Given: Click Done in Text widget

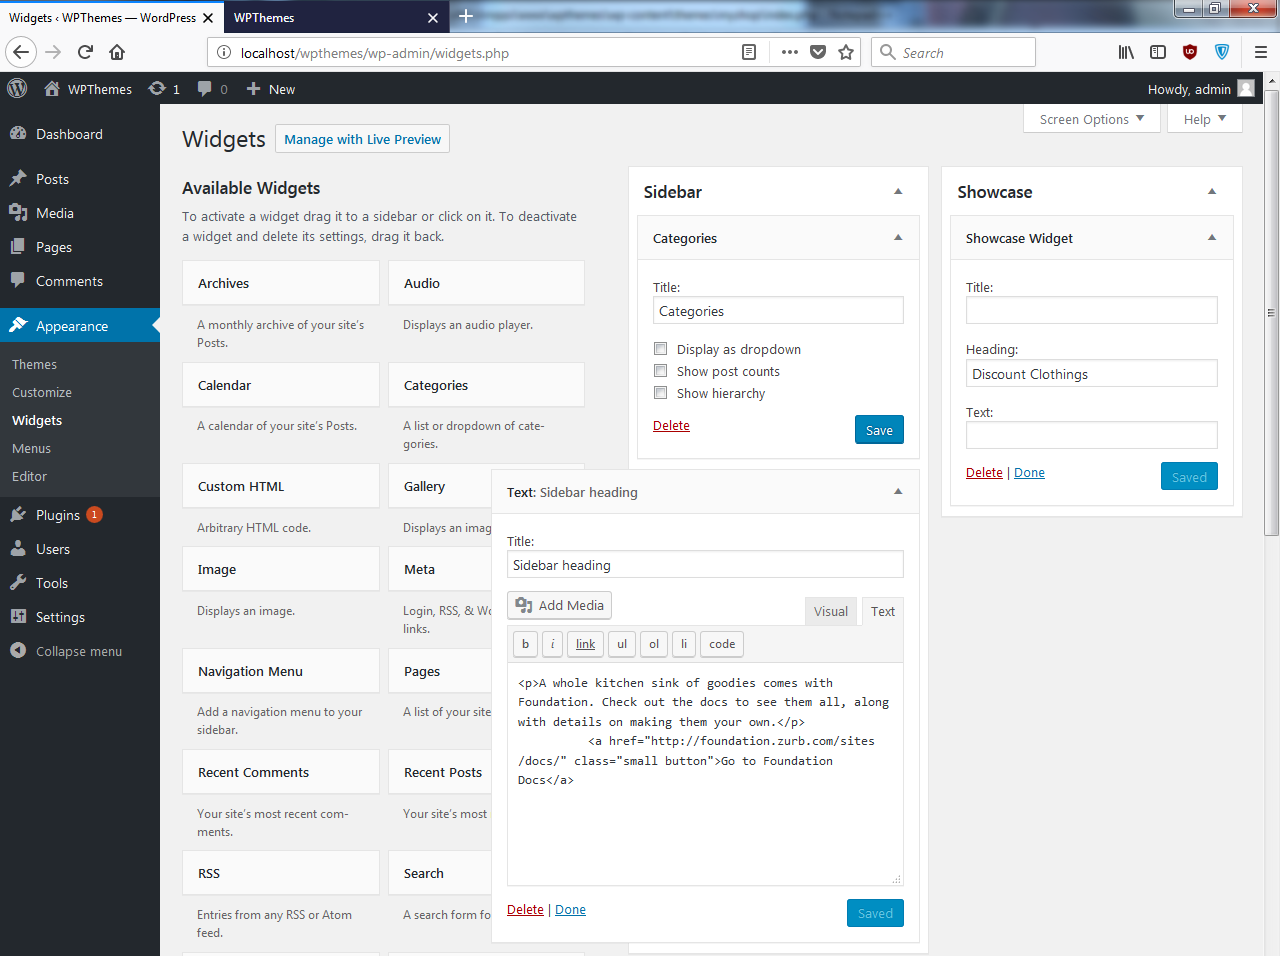Looking at the screenshot, I should (570, 909).
